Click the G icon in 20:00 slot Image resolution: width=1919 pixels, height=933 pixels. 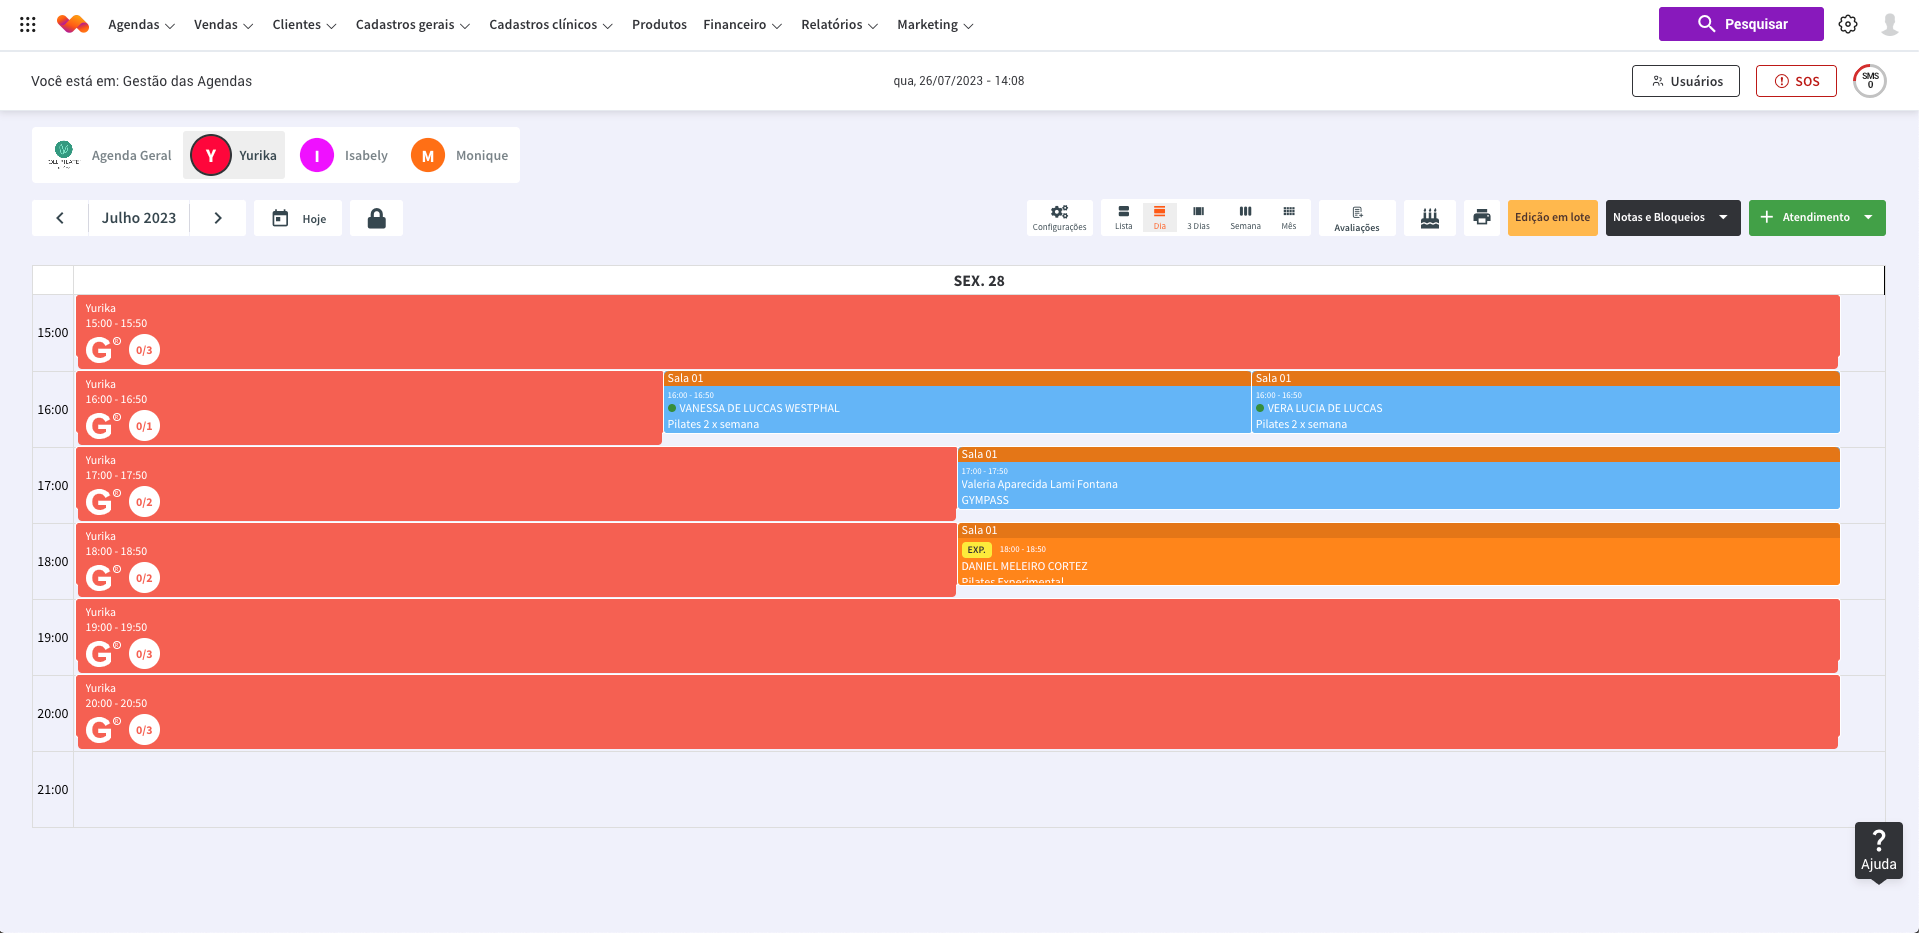point(101,729)
